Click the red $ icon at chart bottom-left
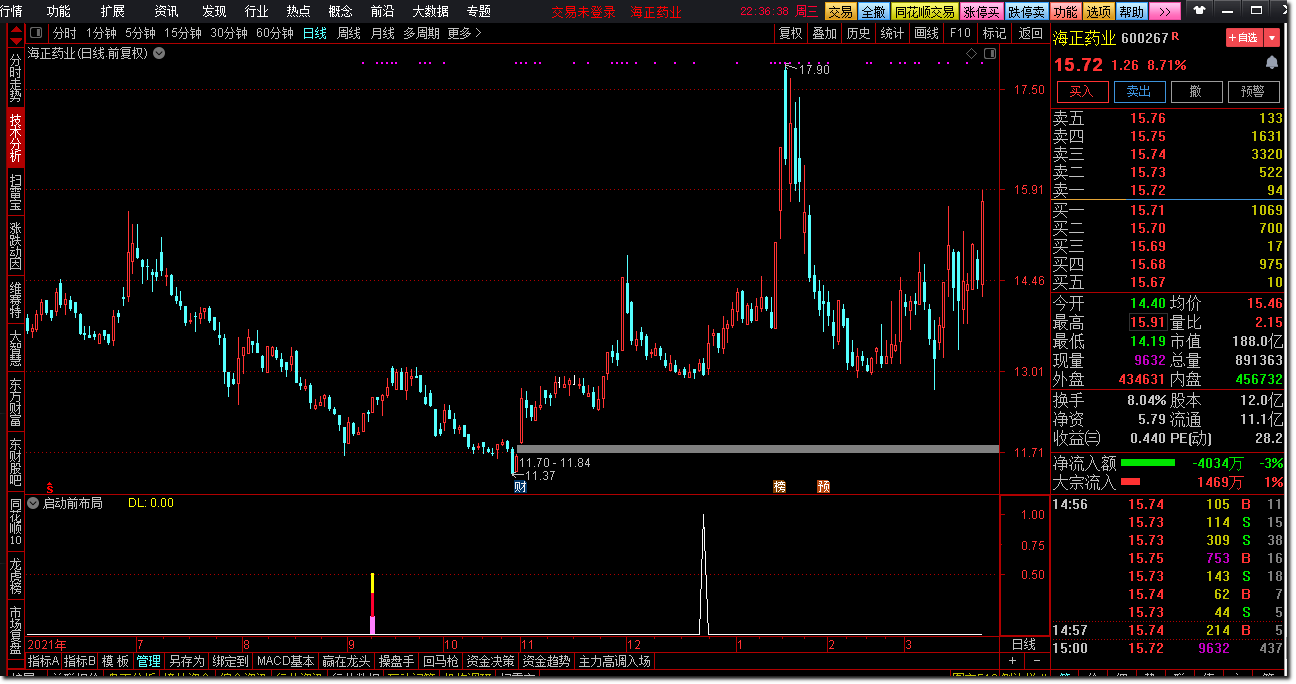1296x684 pixels. [x=49, y=487]
